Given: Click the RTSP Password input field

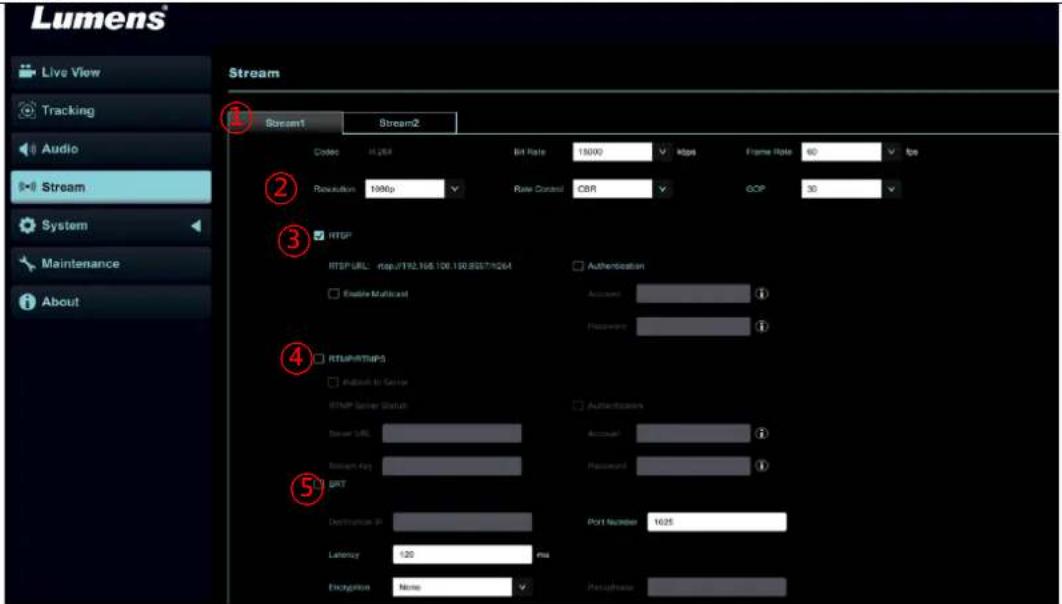Looking at the screenshot, I should (x=693, y=326).
